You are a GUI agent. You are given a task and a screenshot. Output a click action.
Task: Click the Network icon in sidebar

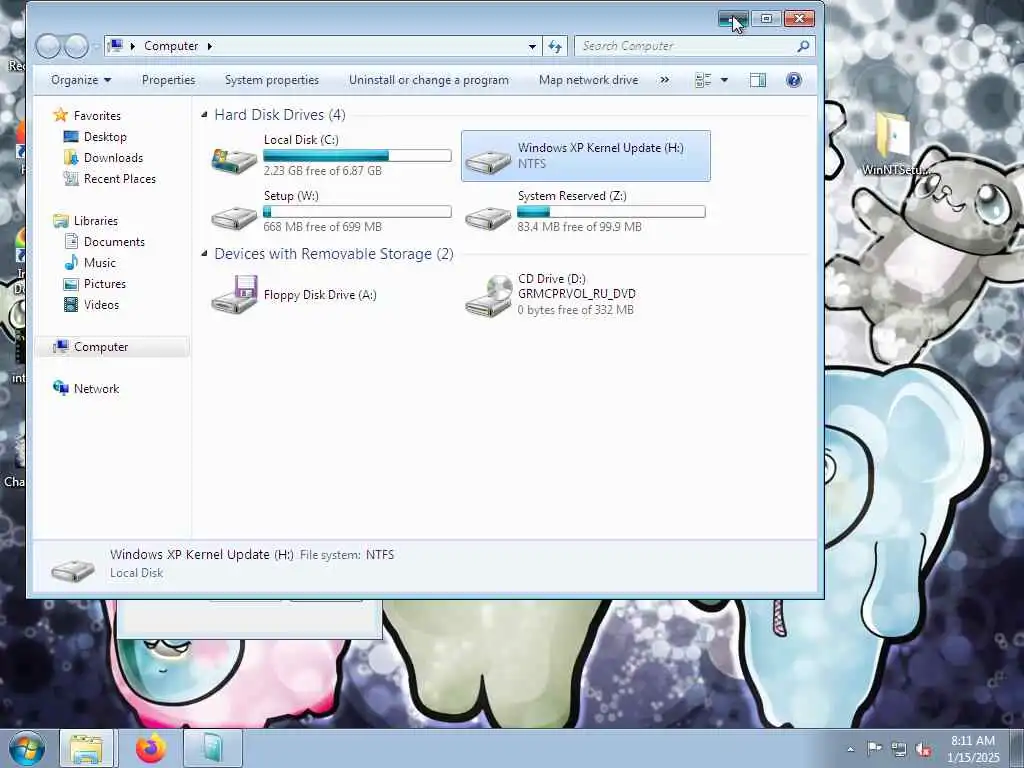pos(60,388)
